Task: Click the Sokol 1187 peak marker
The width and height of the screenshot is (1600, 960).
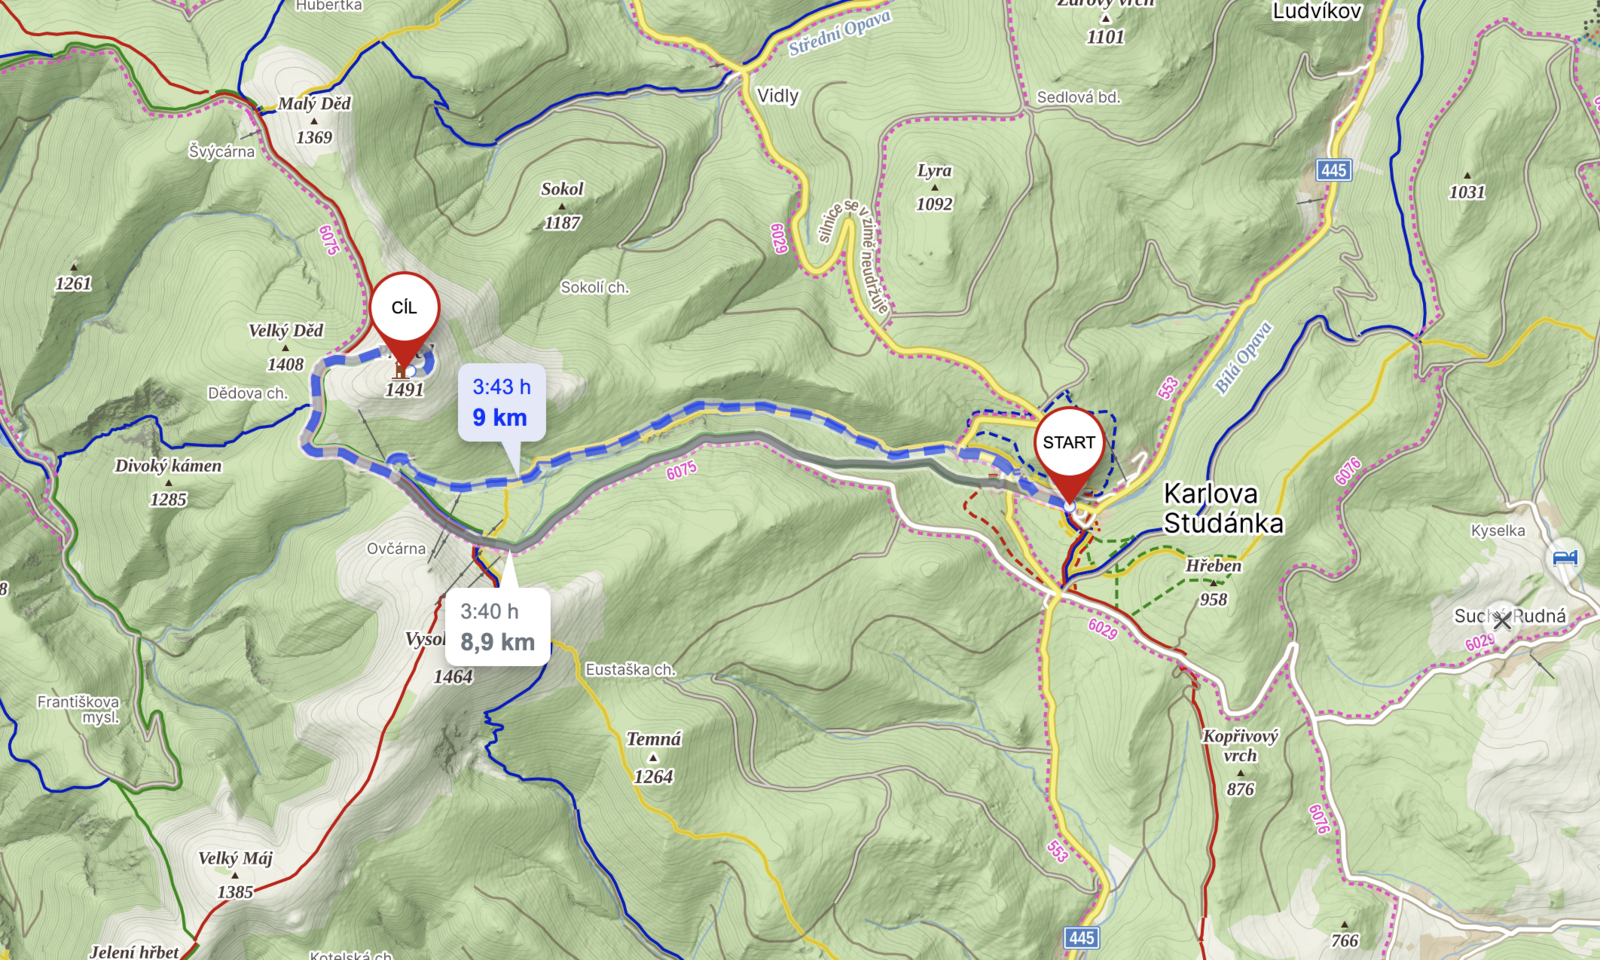Action: point(562,205)
